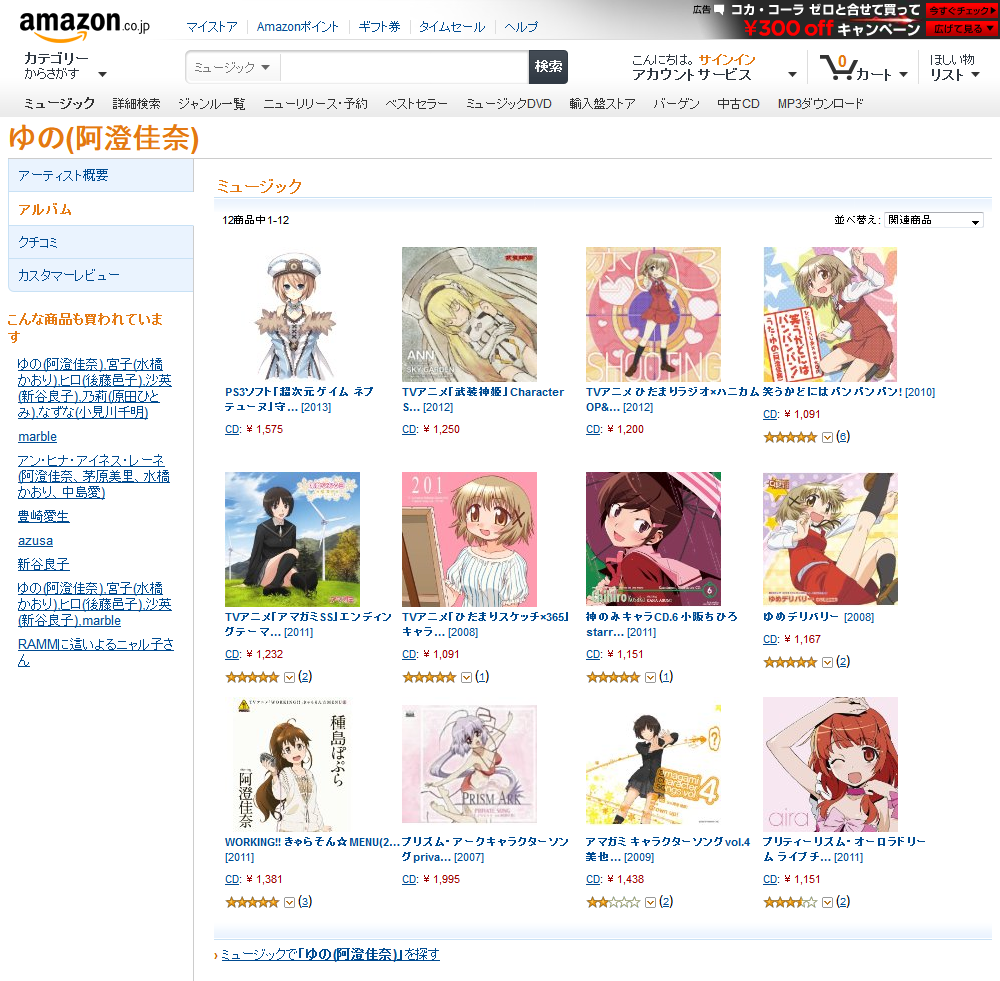The image size is (1000, 981).
Task: Open the アカウントサービス dropdown arrow
Action: (x=792, y=75)
